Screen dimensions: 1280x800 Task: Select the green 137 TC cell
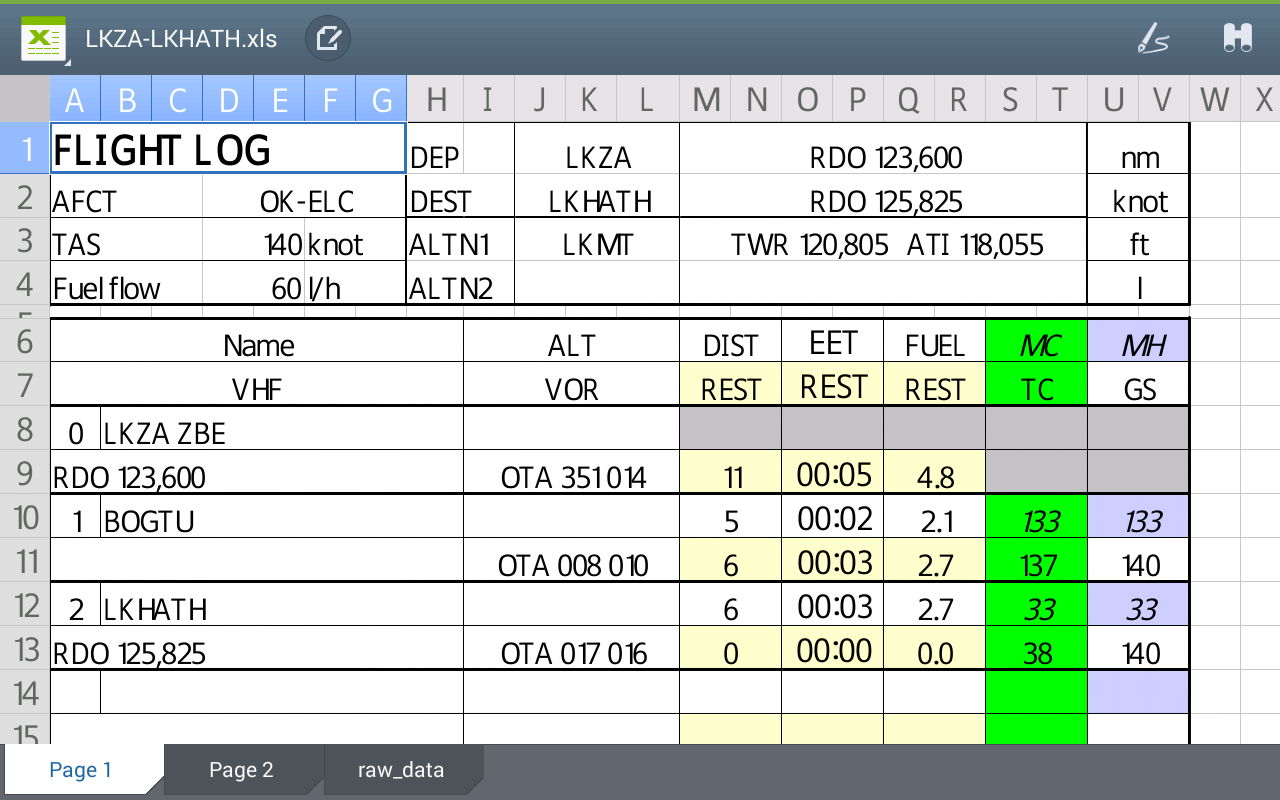1037,562
